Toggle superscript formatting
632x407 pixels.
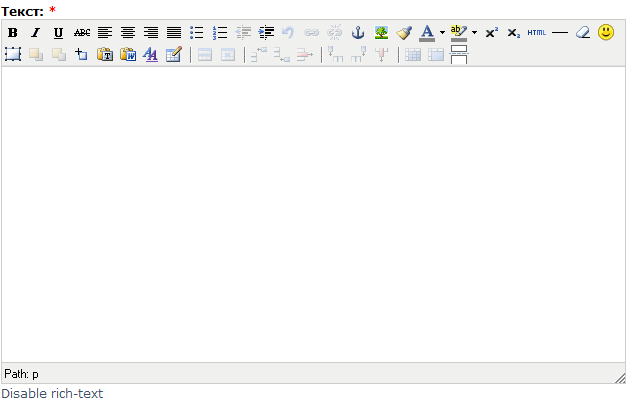(x=491, y=32)
